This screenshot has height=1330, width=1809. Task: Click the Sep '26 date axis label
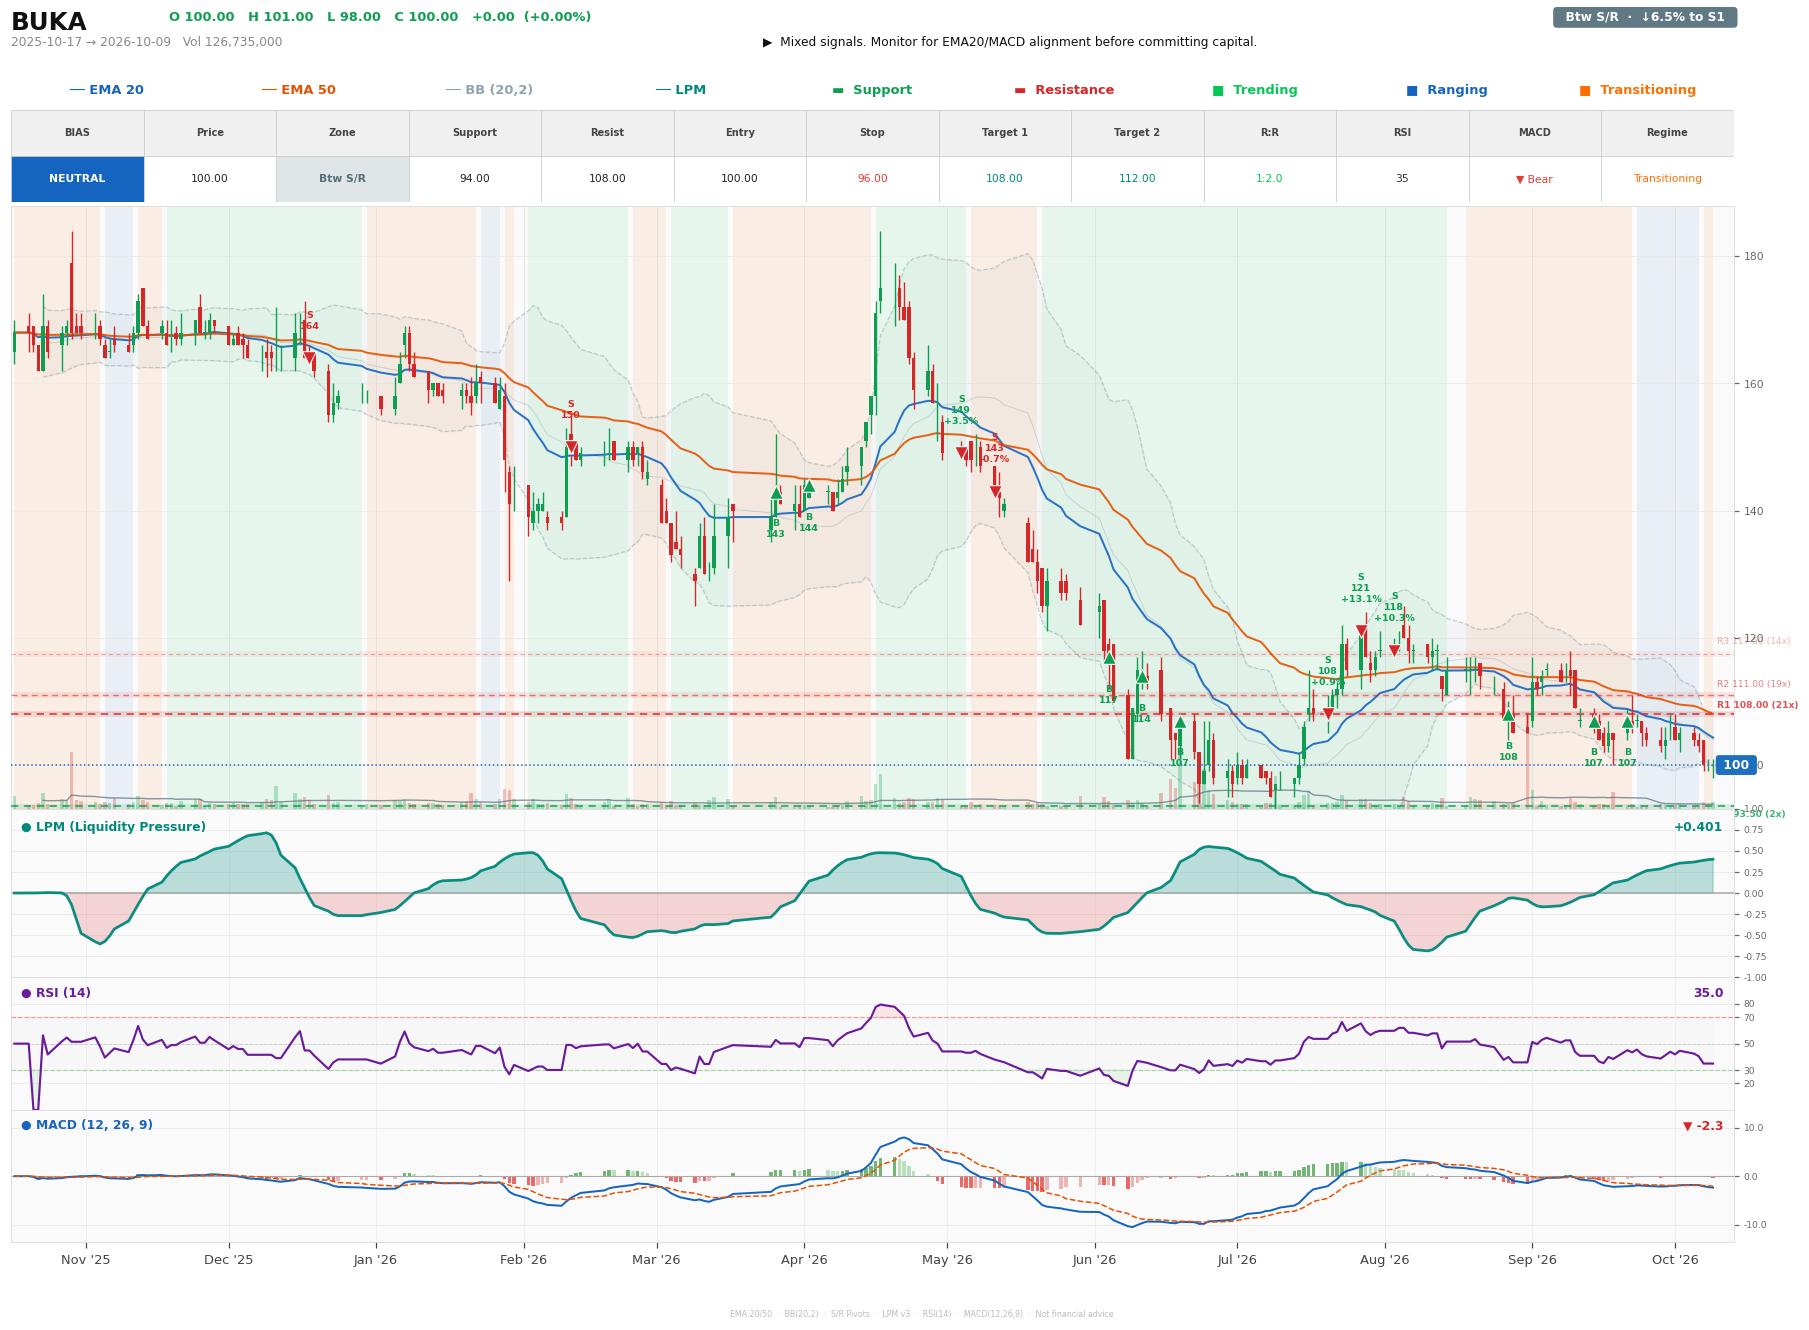pyautogui.click(x=1532, y=1260)
